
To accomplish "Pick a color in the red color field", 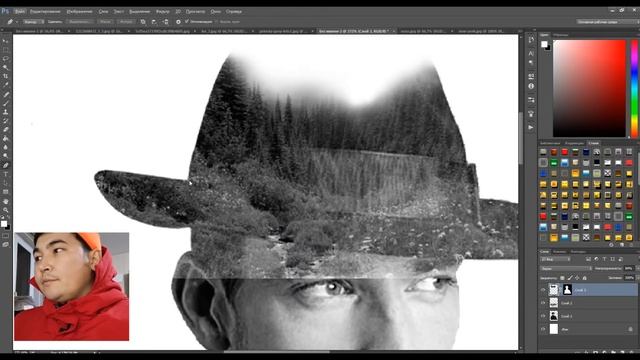I will point(589,89).
